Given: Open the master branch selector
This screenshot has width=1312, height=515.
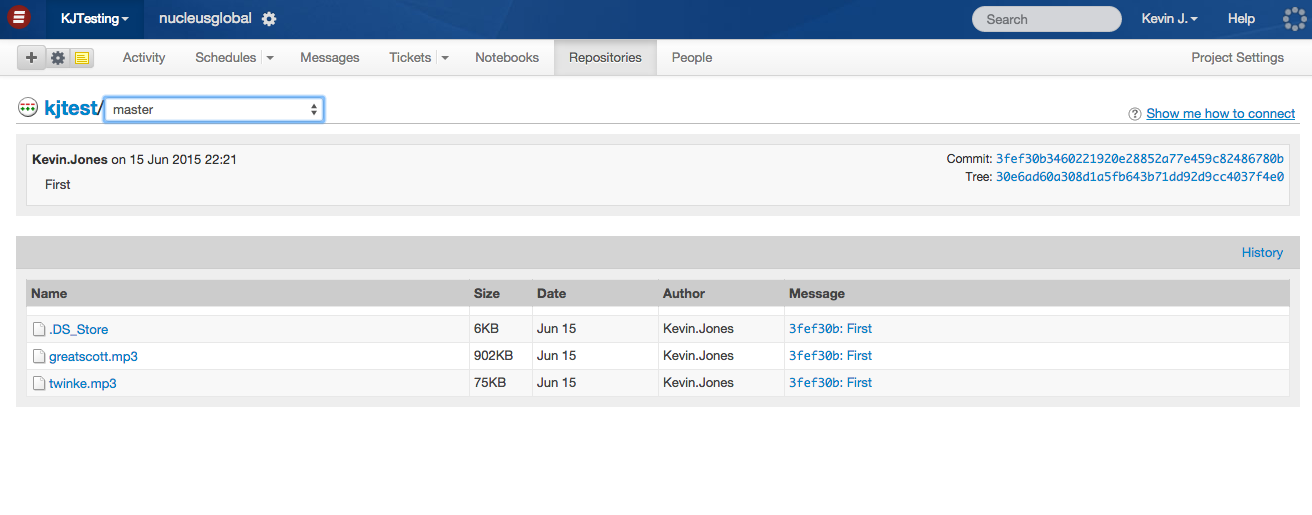Looking at the screenshot, I should (214, 109).
